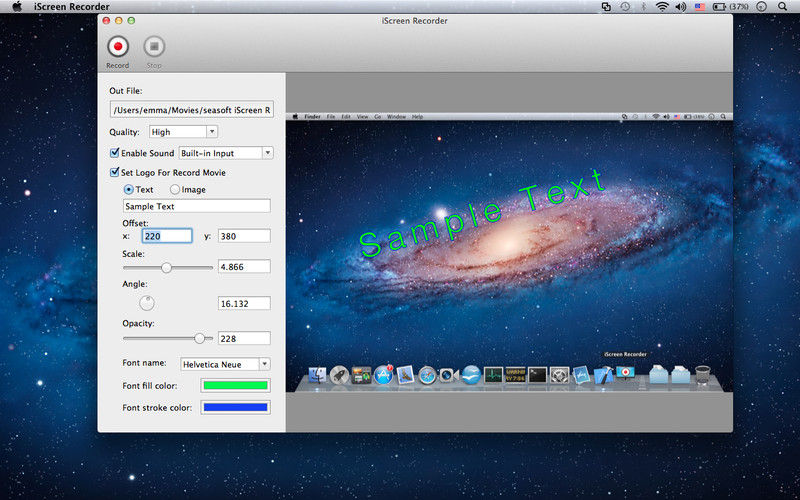
Task: Open the Quality dropdown set to High
Action: (x=184, y=132)
